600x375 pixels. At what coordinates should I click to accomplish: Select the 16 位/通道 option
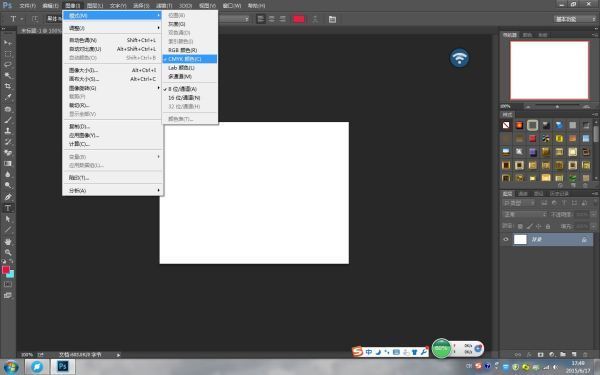[190, 98]
